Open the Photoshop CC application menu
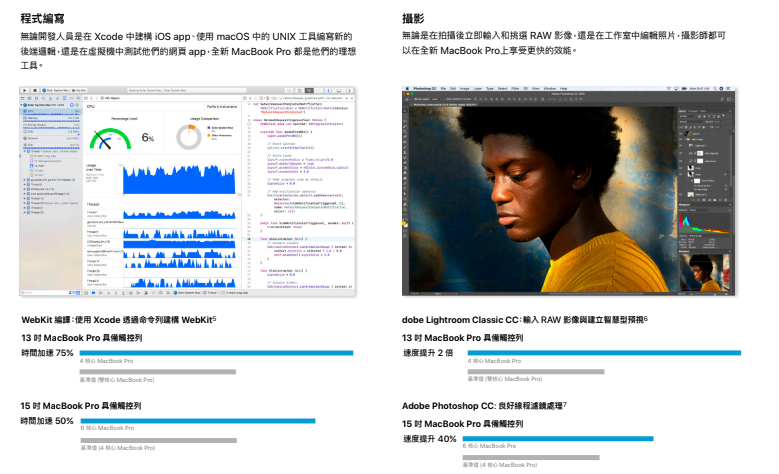The image size is (779, 474). coord(425,88)
